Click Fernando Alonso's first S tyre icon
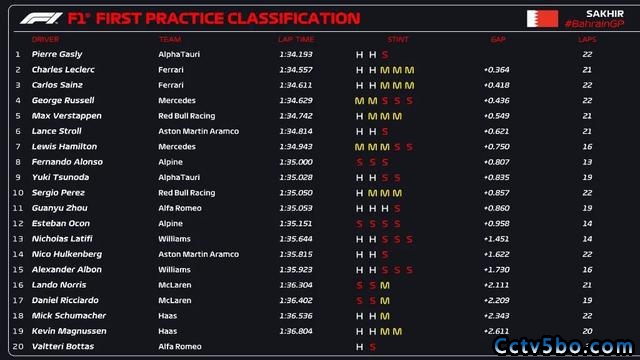Screen dimensions: 640x360 [x=359, y=162]
